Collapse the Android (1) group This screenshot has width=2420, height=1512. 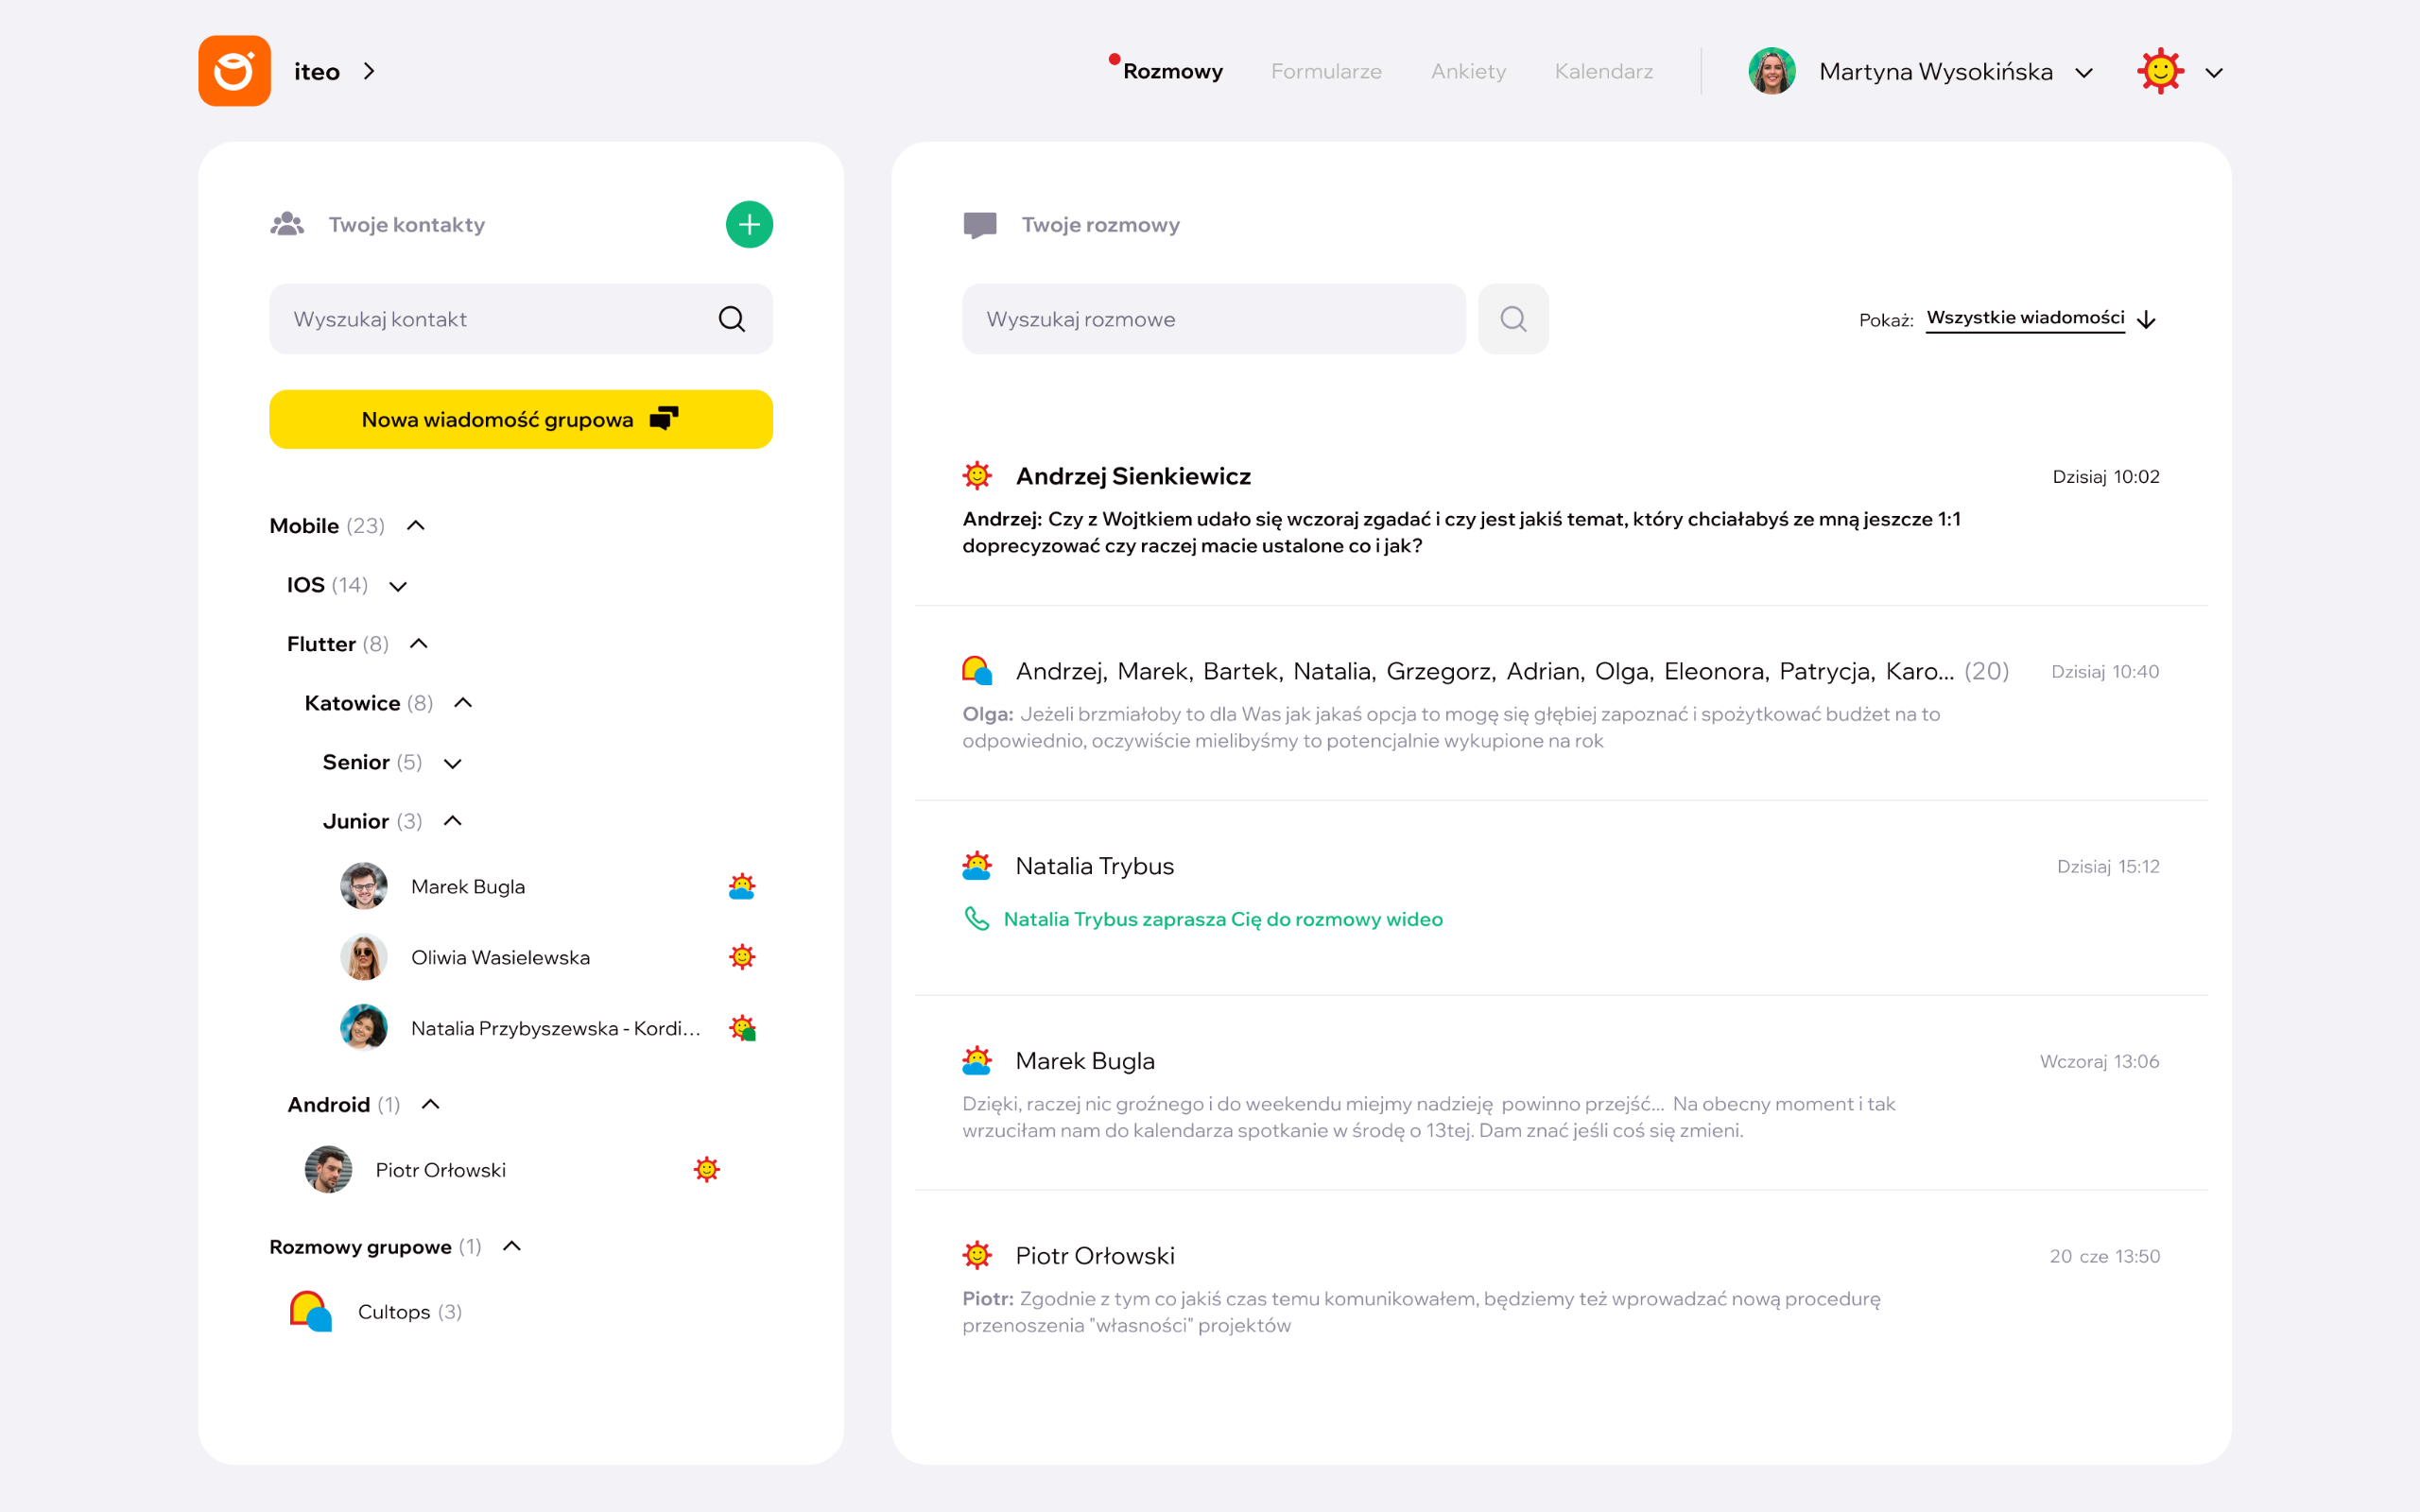[x=430, y=1104]
